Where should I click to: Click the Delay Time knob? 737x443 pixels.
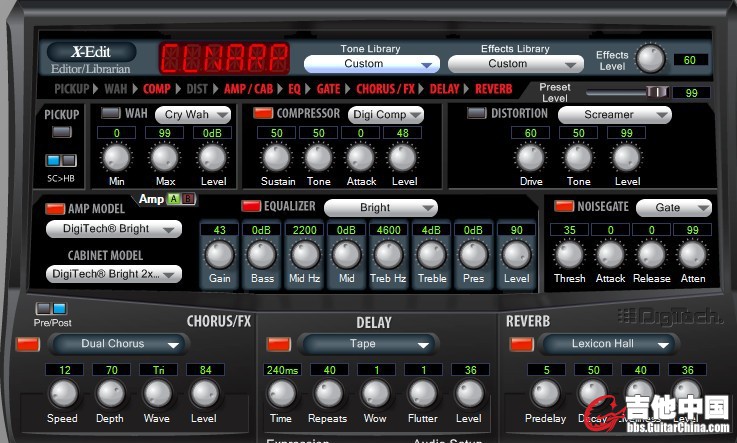[281, 393]
